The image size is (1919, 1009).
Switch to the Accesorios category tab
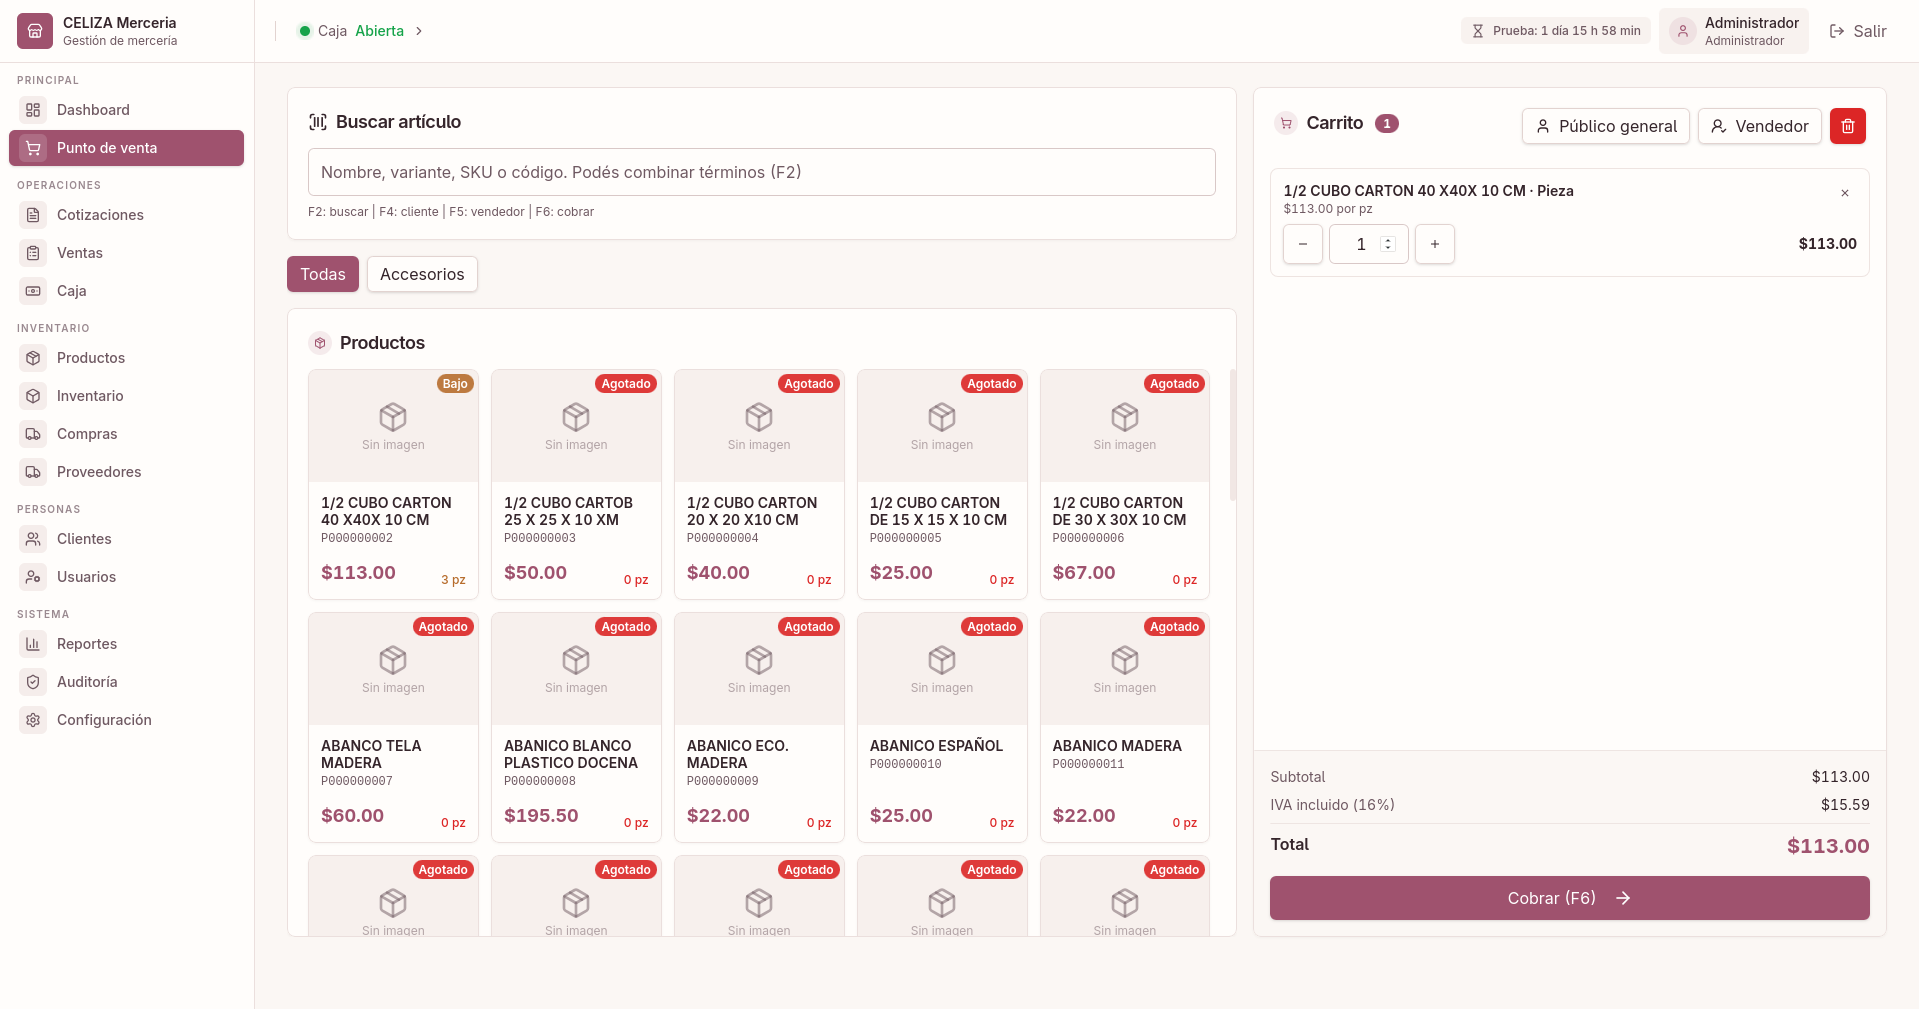tap(422, 274)
